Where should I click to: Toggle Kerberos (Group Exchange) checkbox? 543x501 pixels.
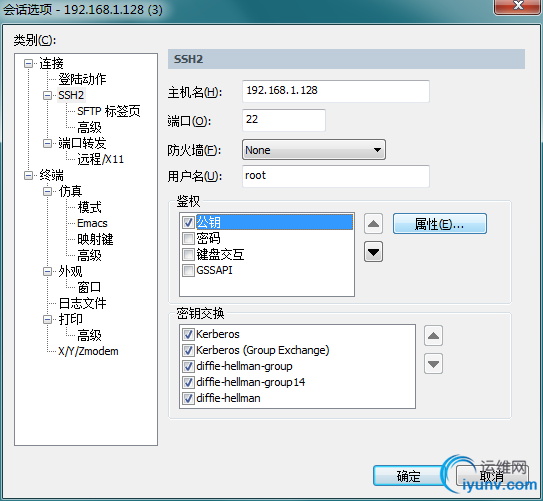point(188,350)
